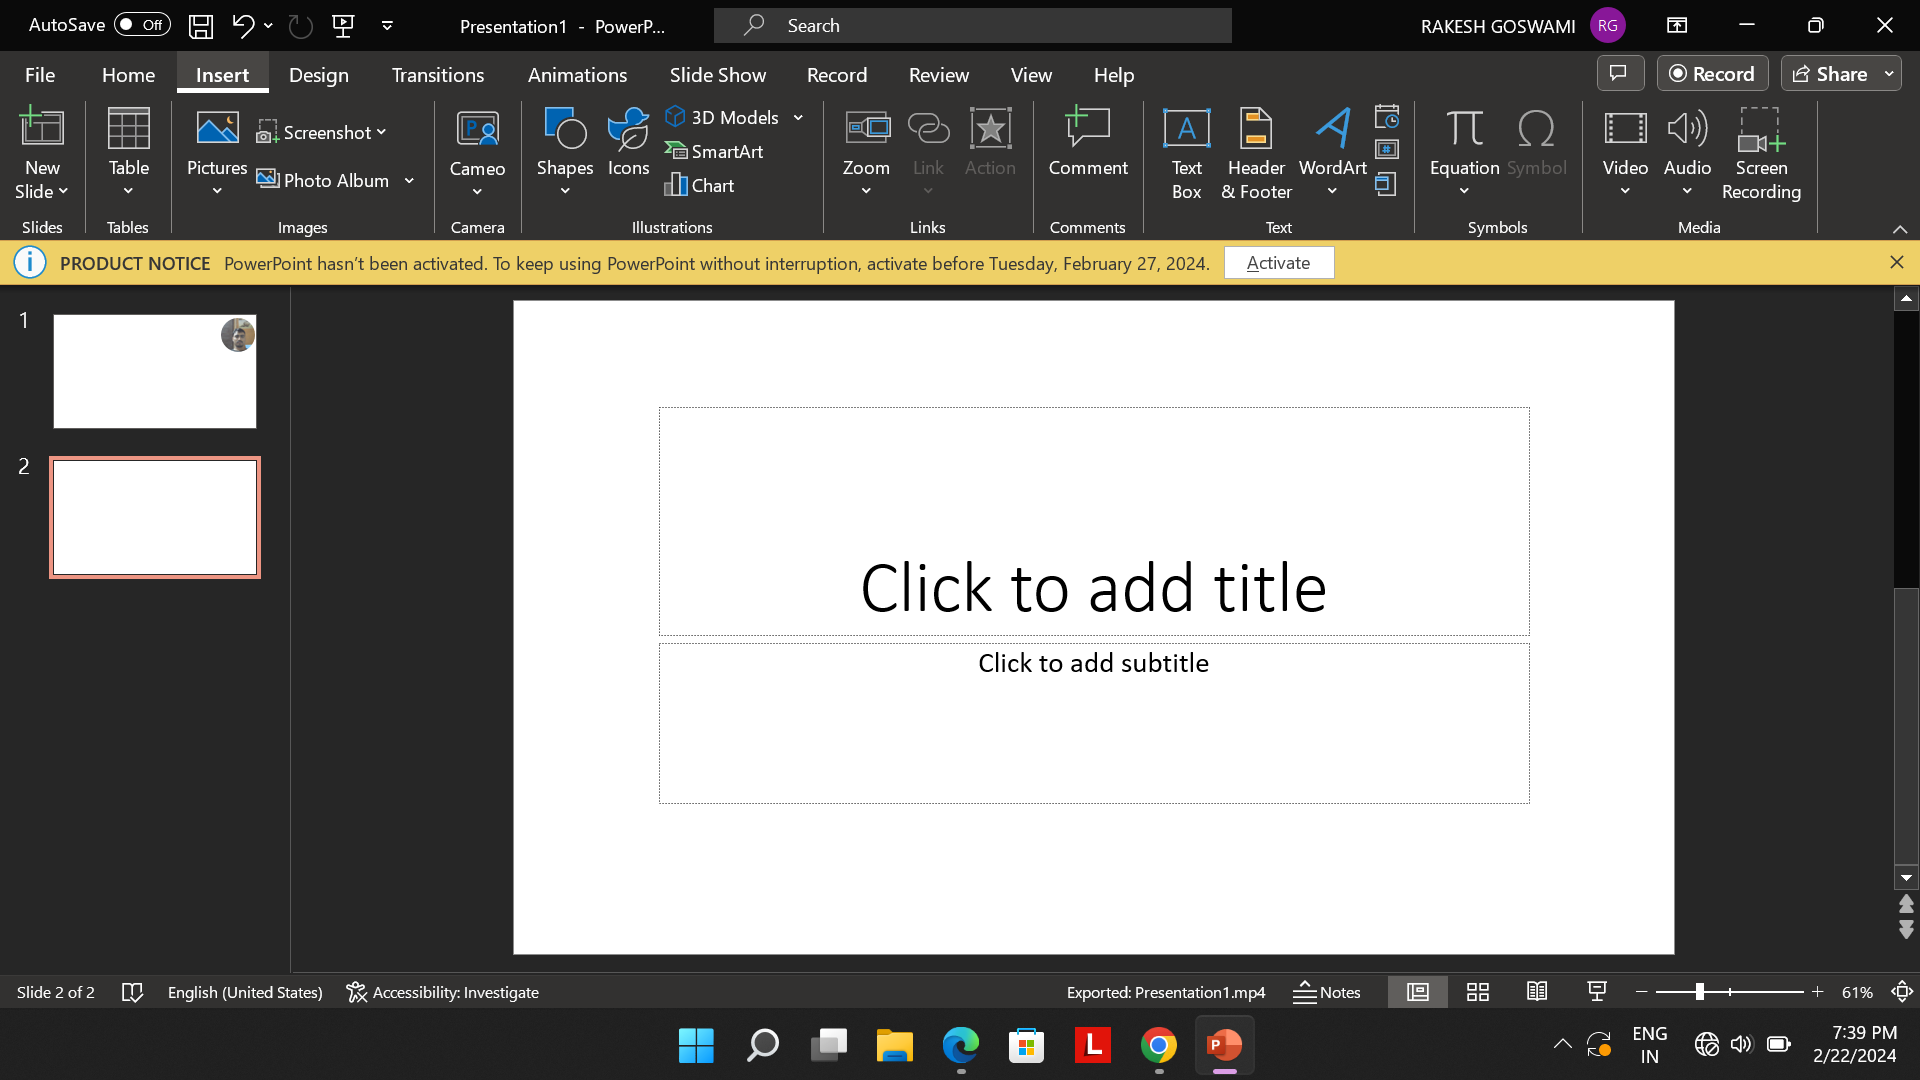Open the Screenshot dropdown
The height and width of the screenshot is (1080, 1920).
(x=321, y=132)
